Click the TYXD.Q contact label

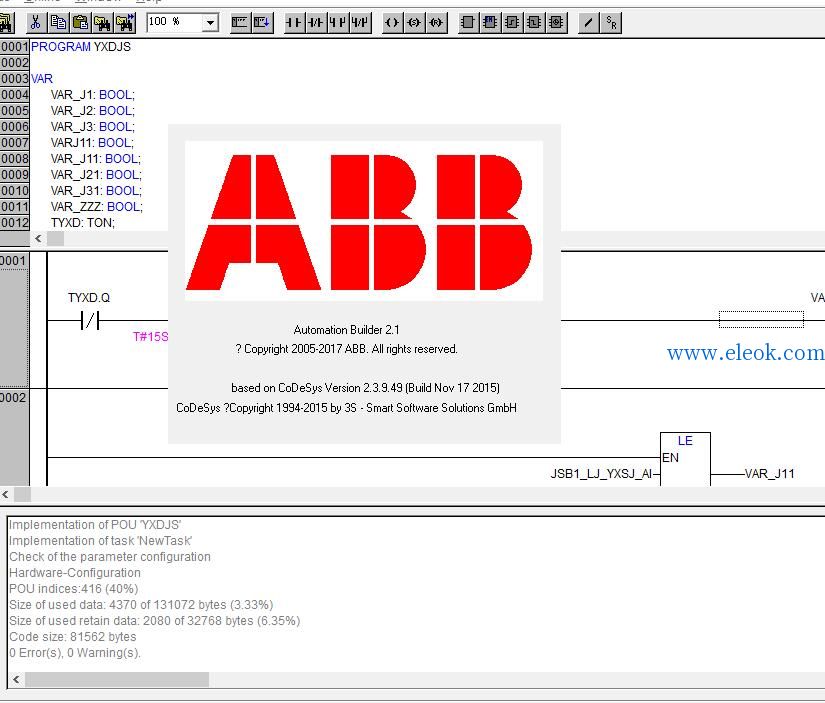[x=89, y=298]
